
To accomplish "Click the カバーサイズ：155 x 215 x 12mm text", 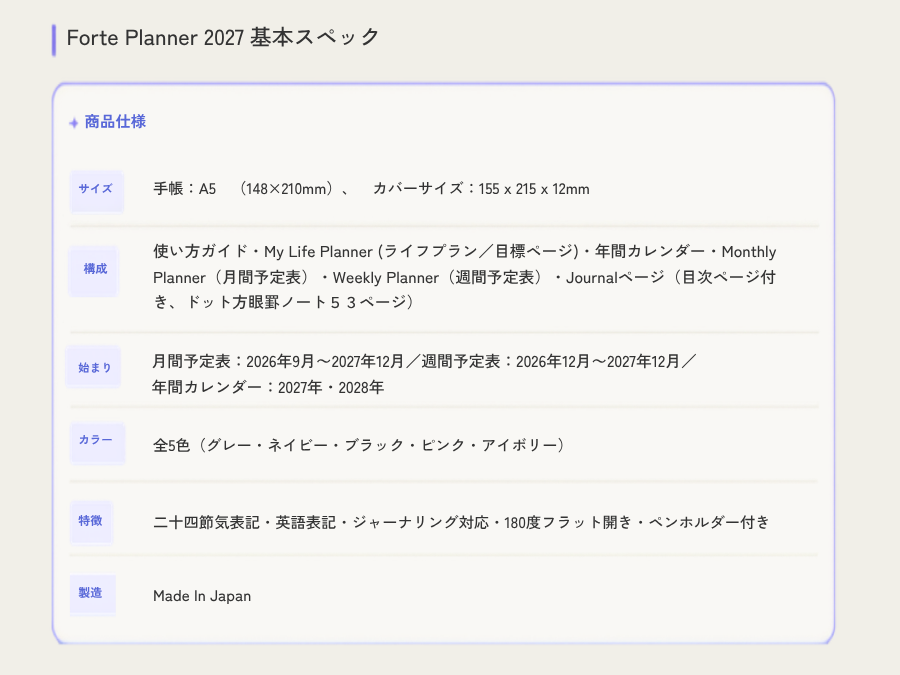I will pyautogui.click(x=481, y=189).
